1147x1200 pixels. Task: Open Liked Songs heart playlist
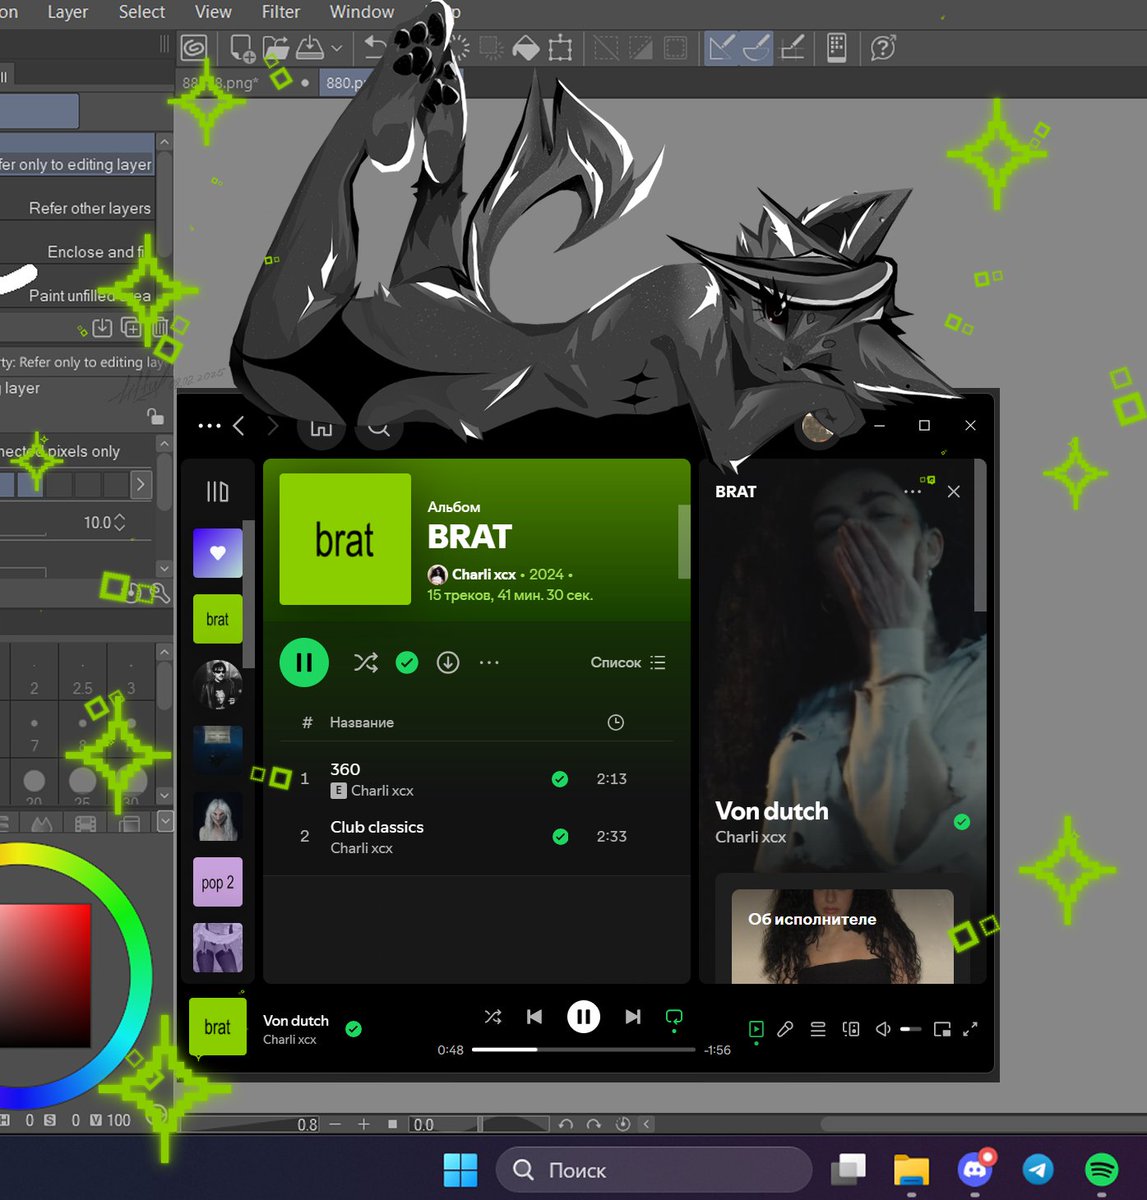(218, 553)
